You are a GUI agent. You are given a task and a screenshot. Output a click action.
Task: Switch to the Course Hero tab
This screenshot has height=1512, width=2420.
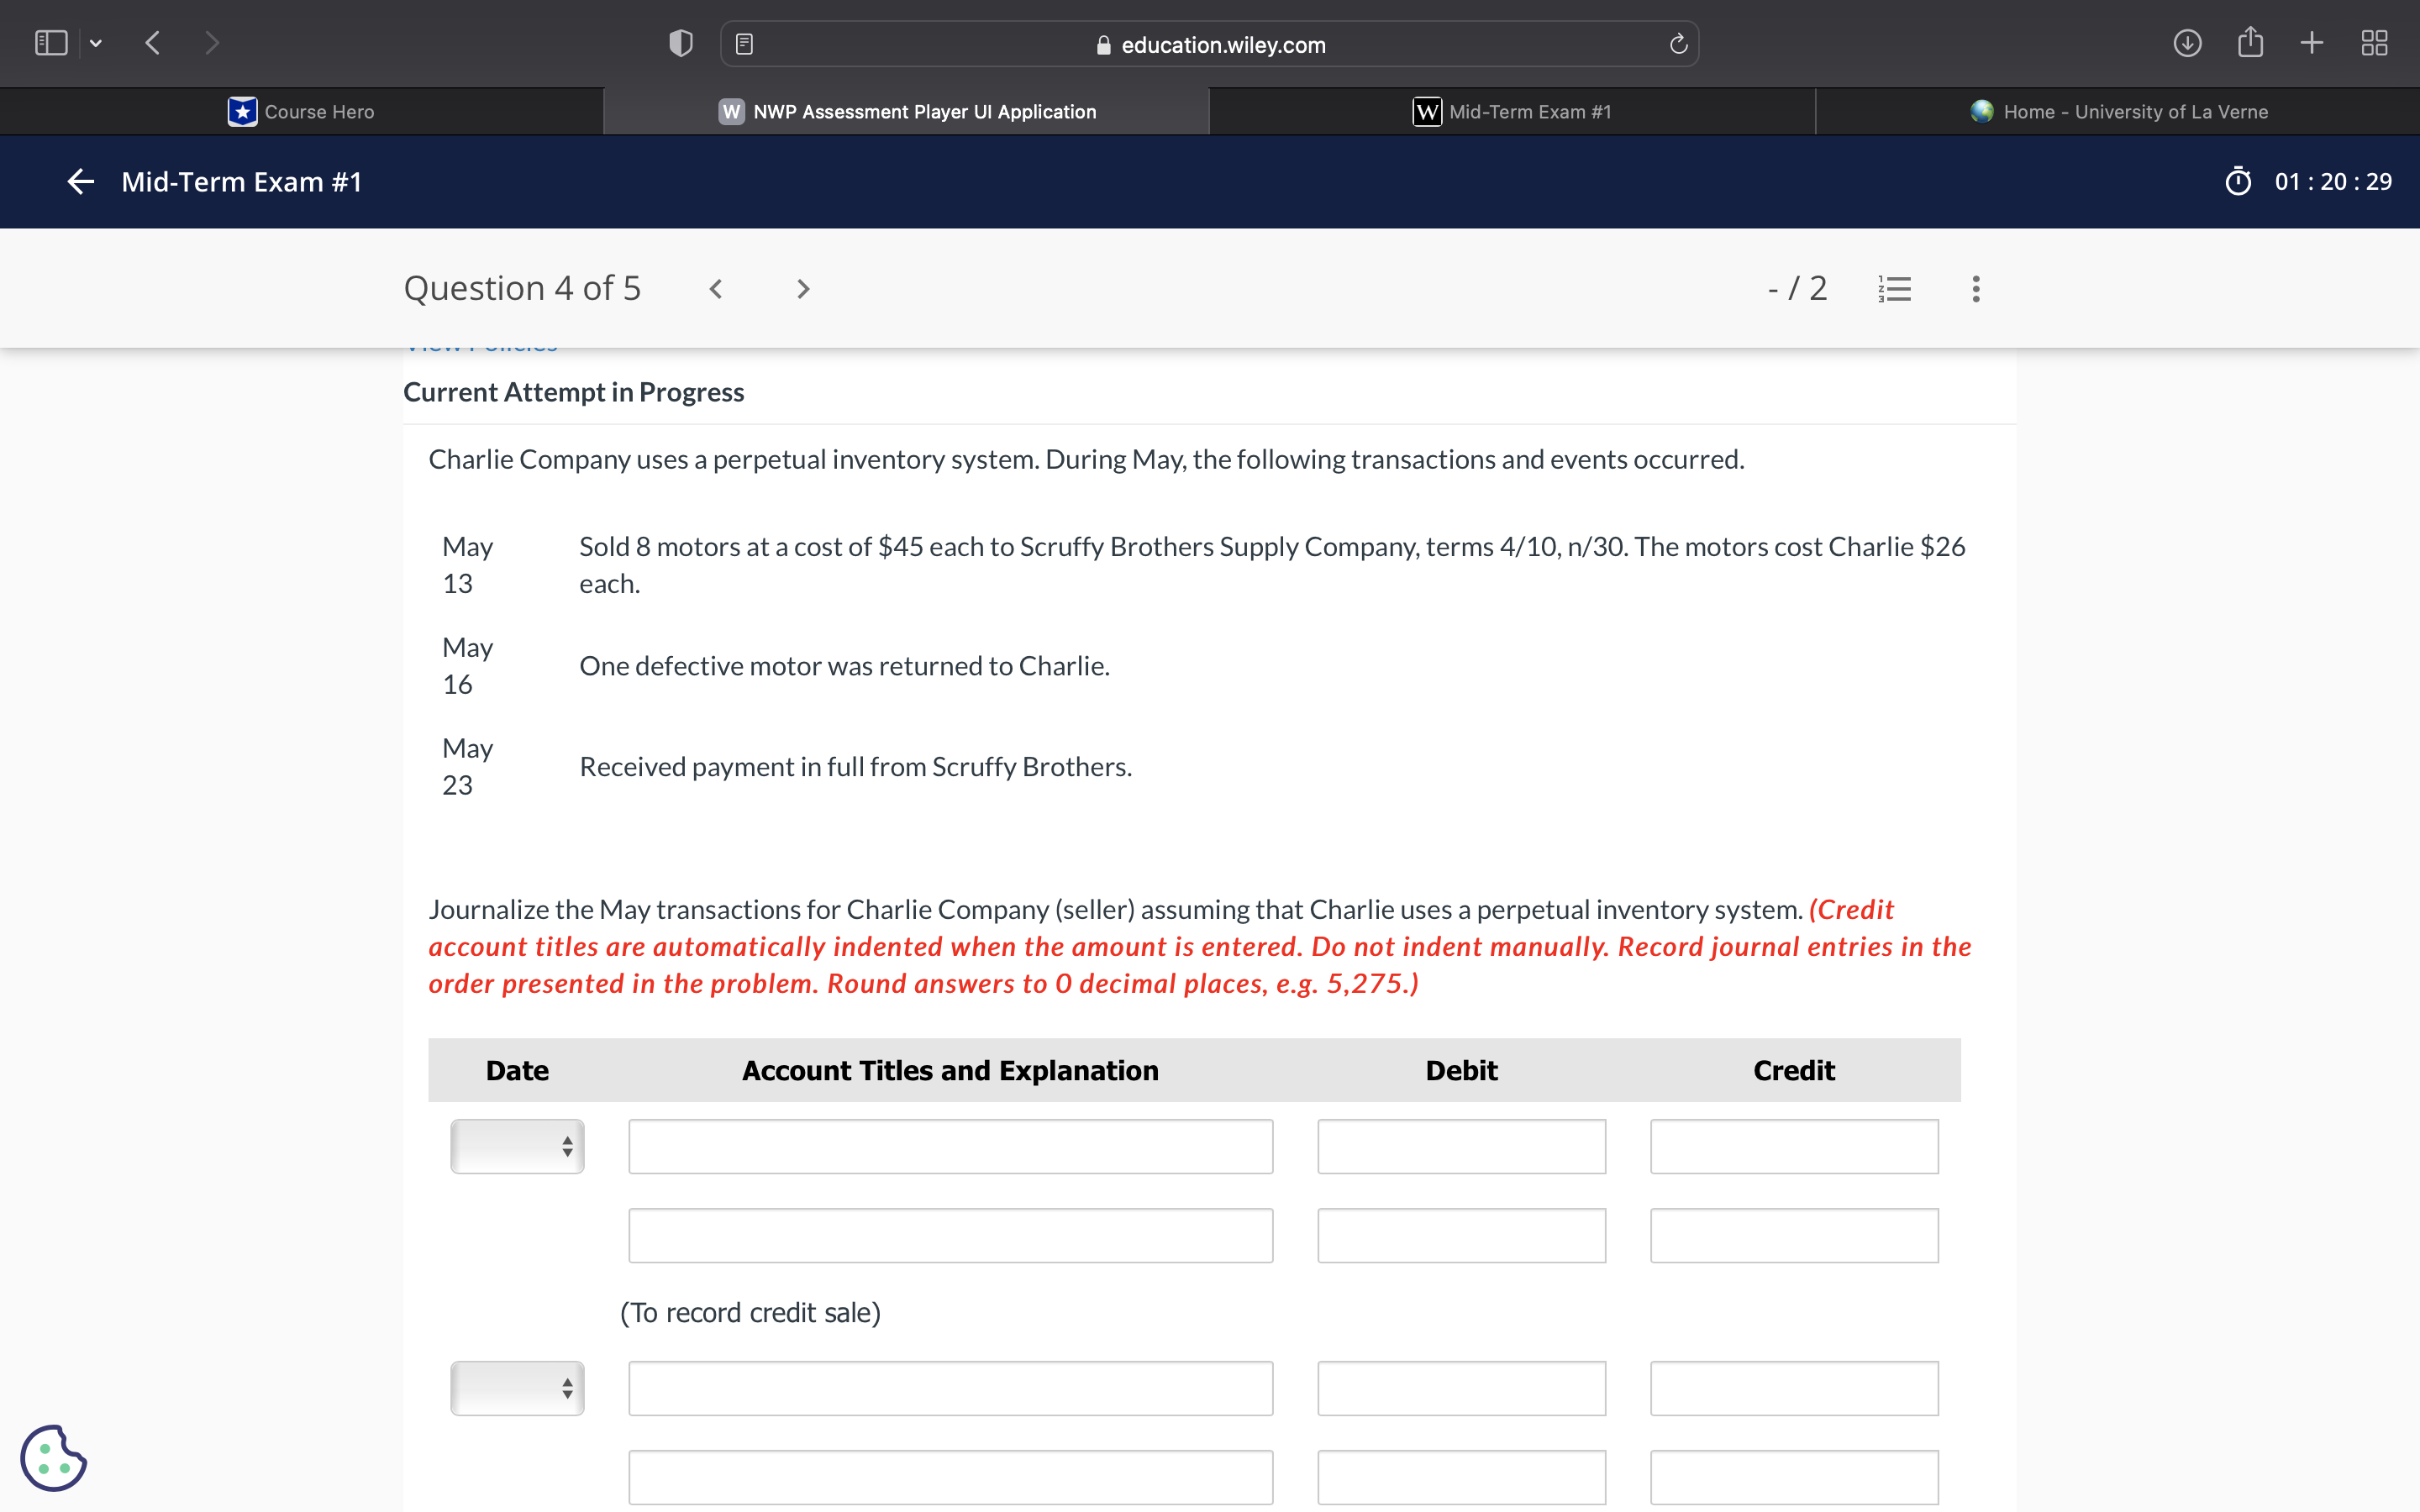(301, 111)
